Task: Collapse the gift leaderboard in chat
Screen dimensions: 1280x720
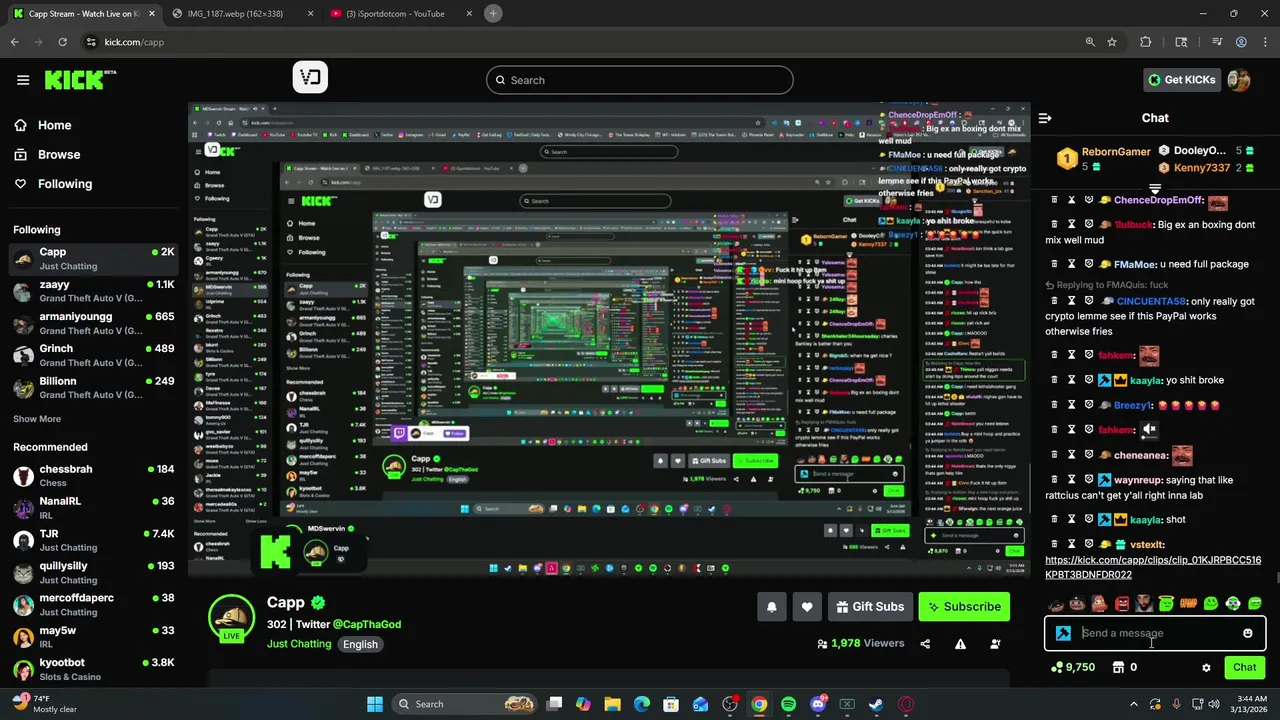Action: coord(1155,188)
